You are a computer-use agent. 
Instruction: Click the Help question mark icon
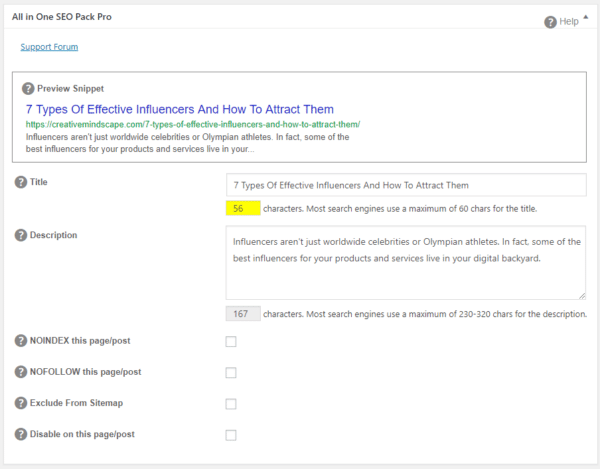[550, 22]
